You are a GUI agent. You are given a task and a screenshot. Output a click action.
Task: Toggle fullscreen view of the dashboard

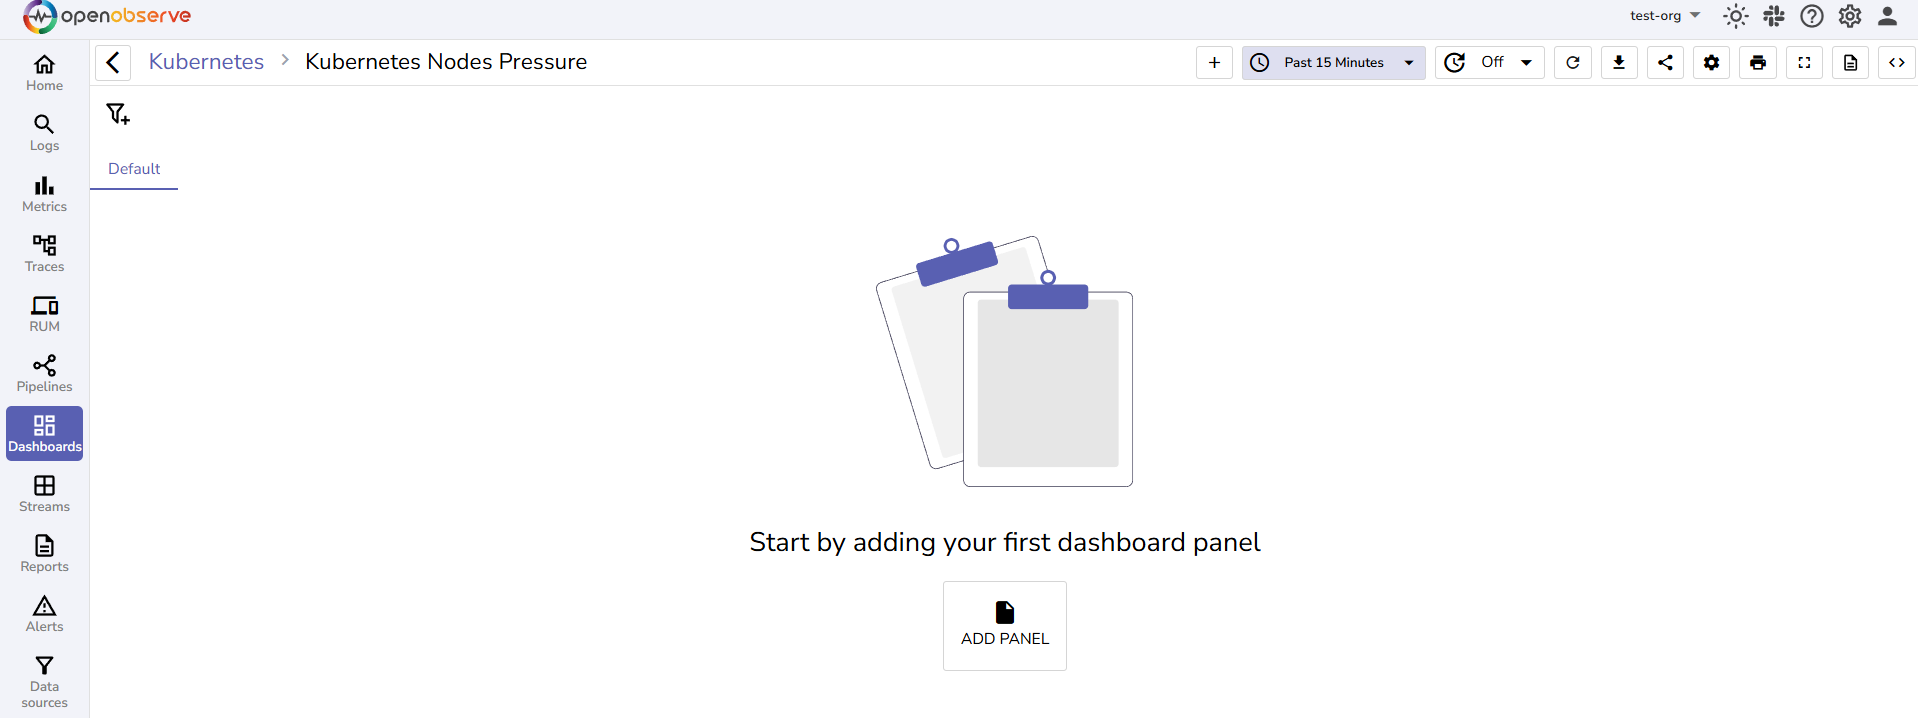(x=1804, y=62)
